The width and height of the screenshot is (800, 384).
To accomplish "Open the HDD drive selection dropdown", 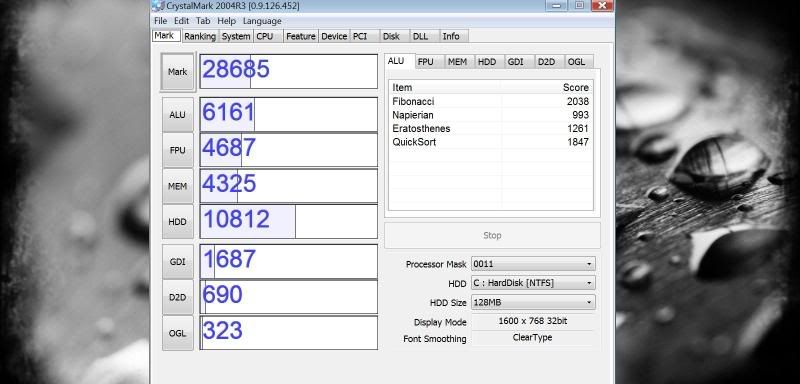I will tap(533, 283).
